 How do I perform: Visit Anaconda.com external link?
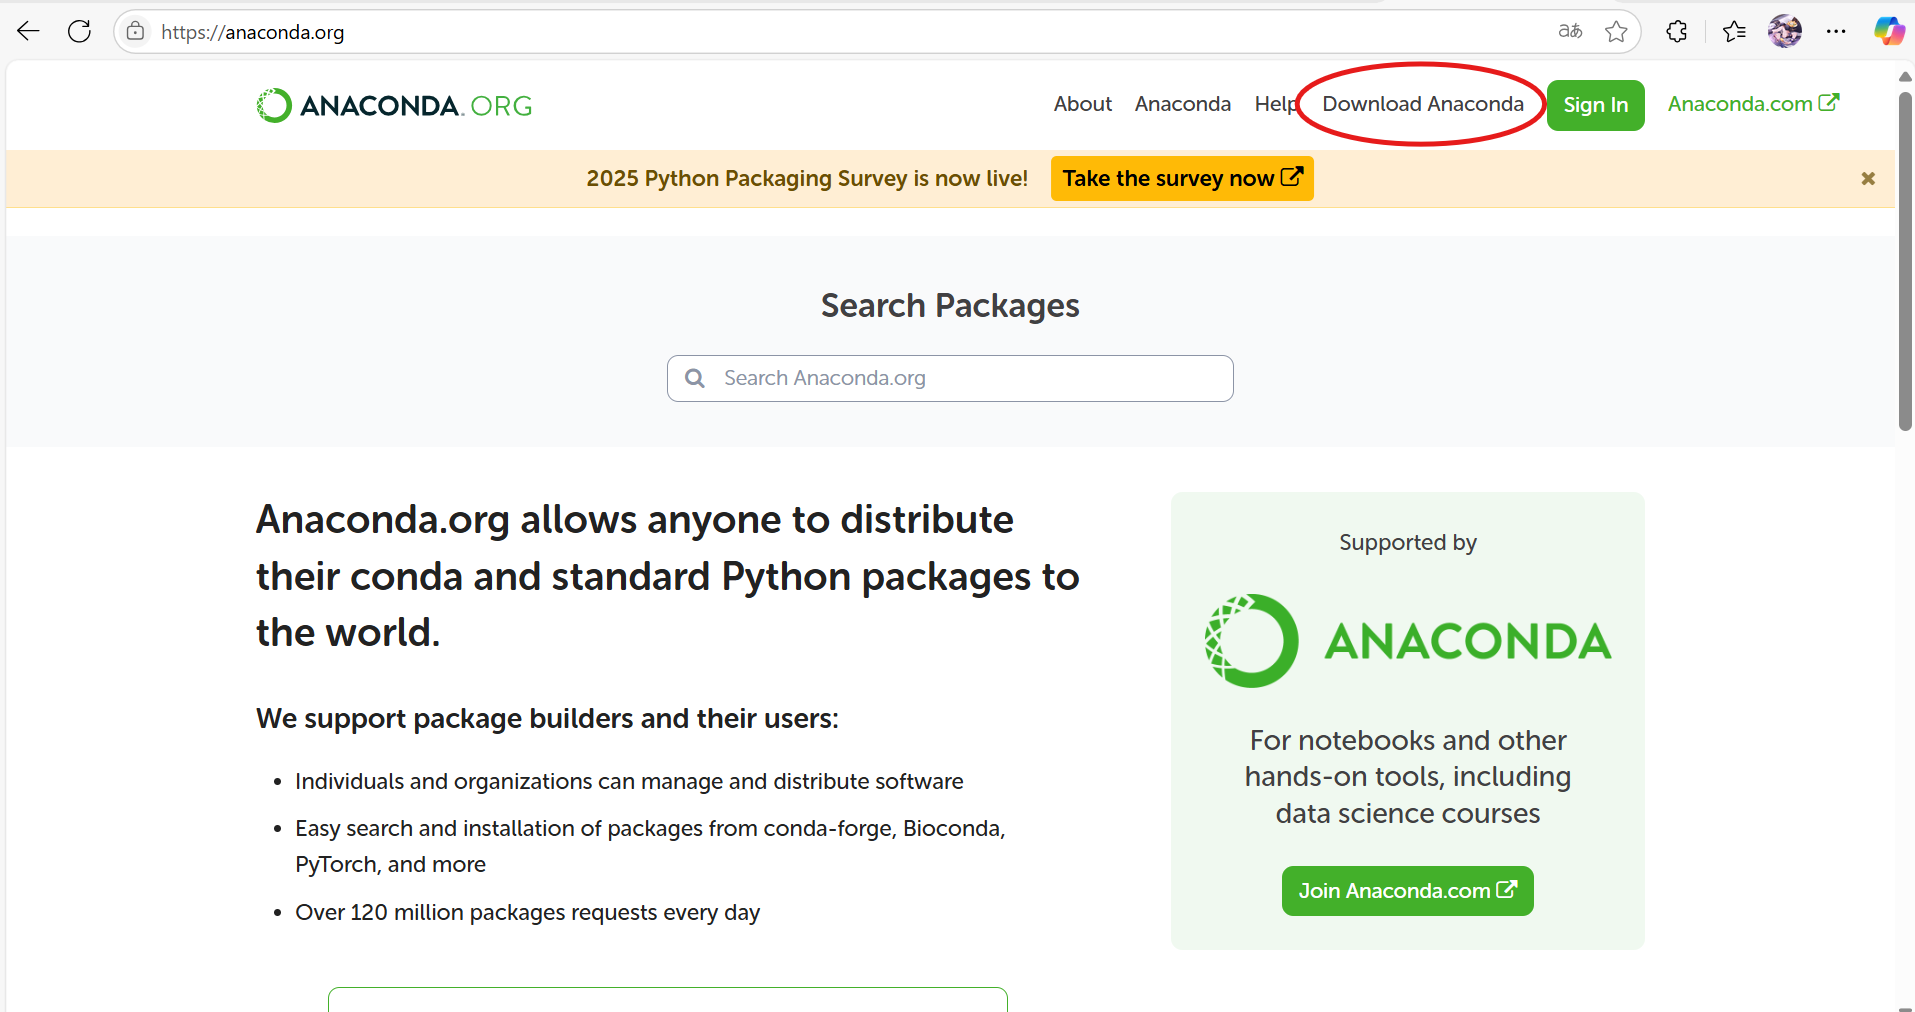click(x=1753, y=104)
